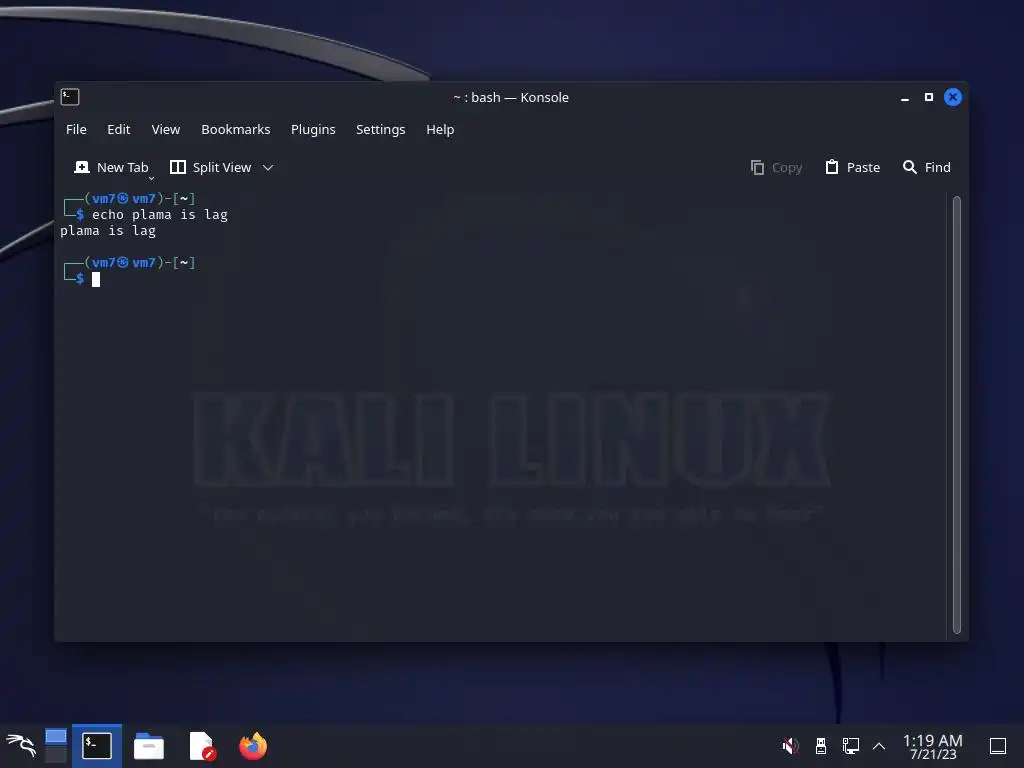Minimize the Konsole window
This screenshot has width=1024, height=768.
point(904,98)
